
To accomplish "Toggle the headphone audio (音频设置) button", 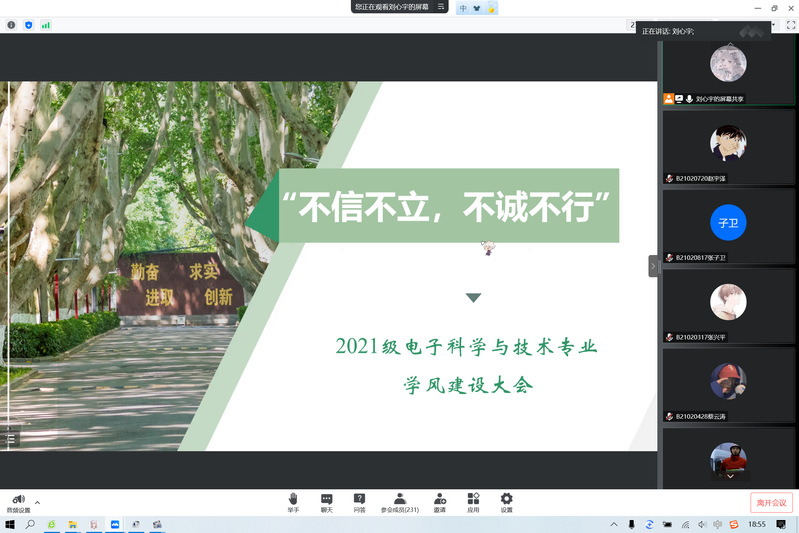I will [x=18, y=501].
